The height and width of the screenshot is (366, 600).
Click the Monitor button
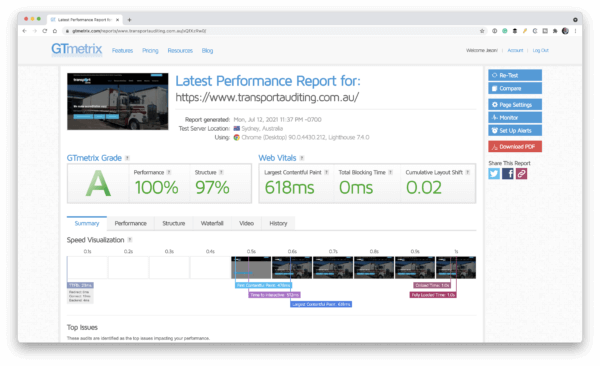(515, 118)
